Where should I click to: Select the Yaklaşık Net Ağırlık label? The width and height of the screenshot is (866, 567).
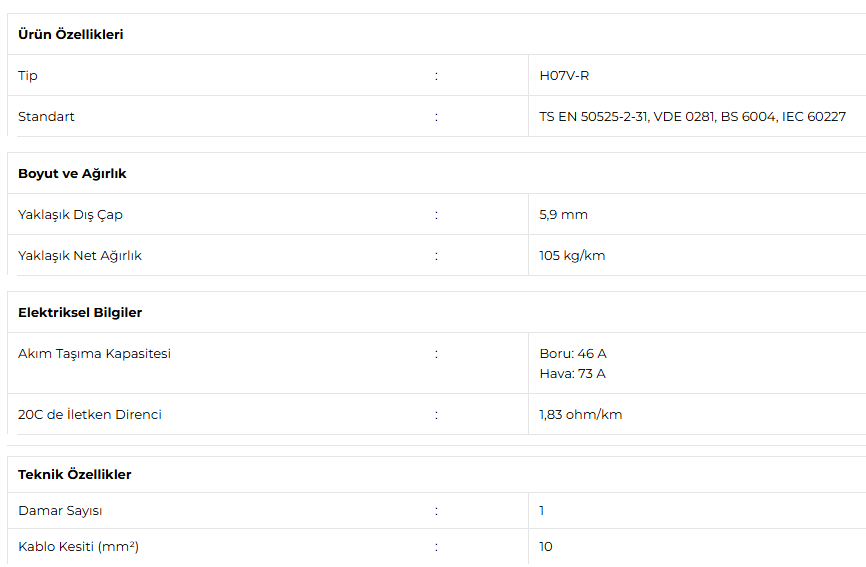[80, 256]
